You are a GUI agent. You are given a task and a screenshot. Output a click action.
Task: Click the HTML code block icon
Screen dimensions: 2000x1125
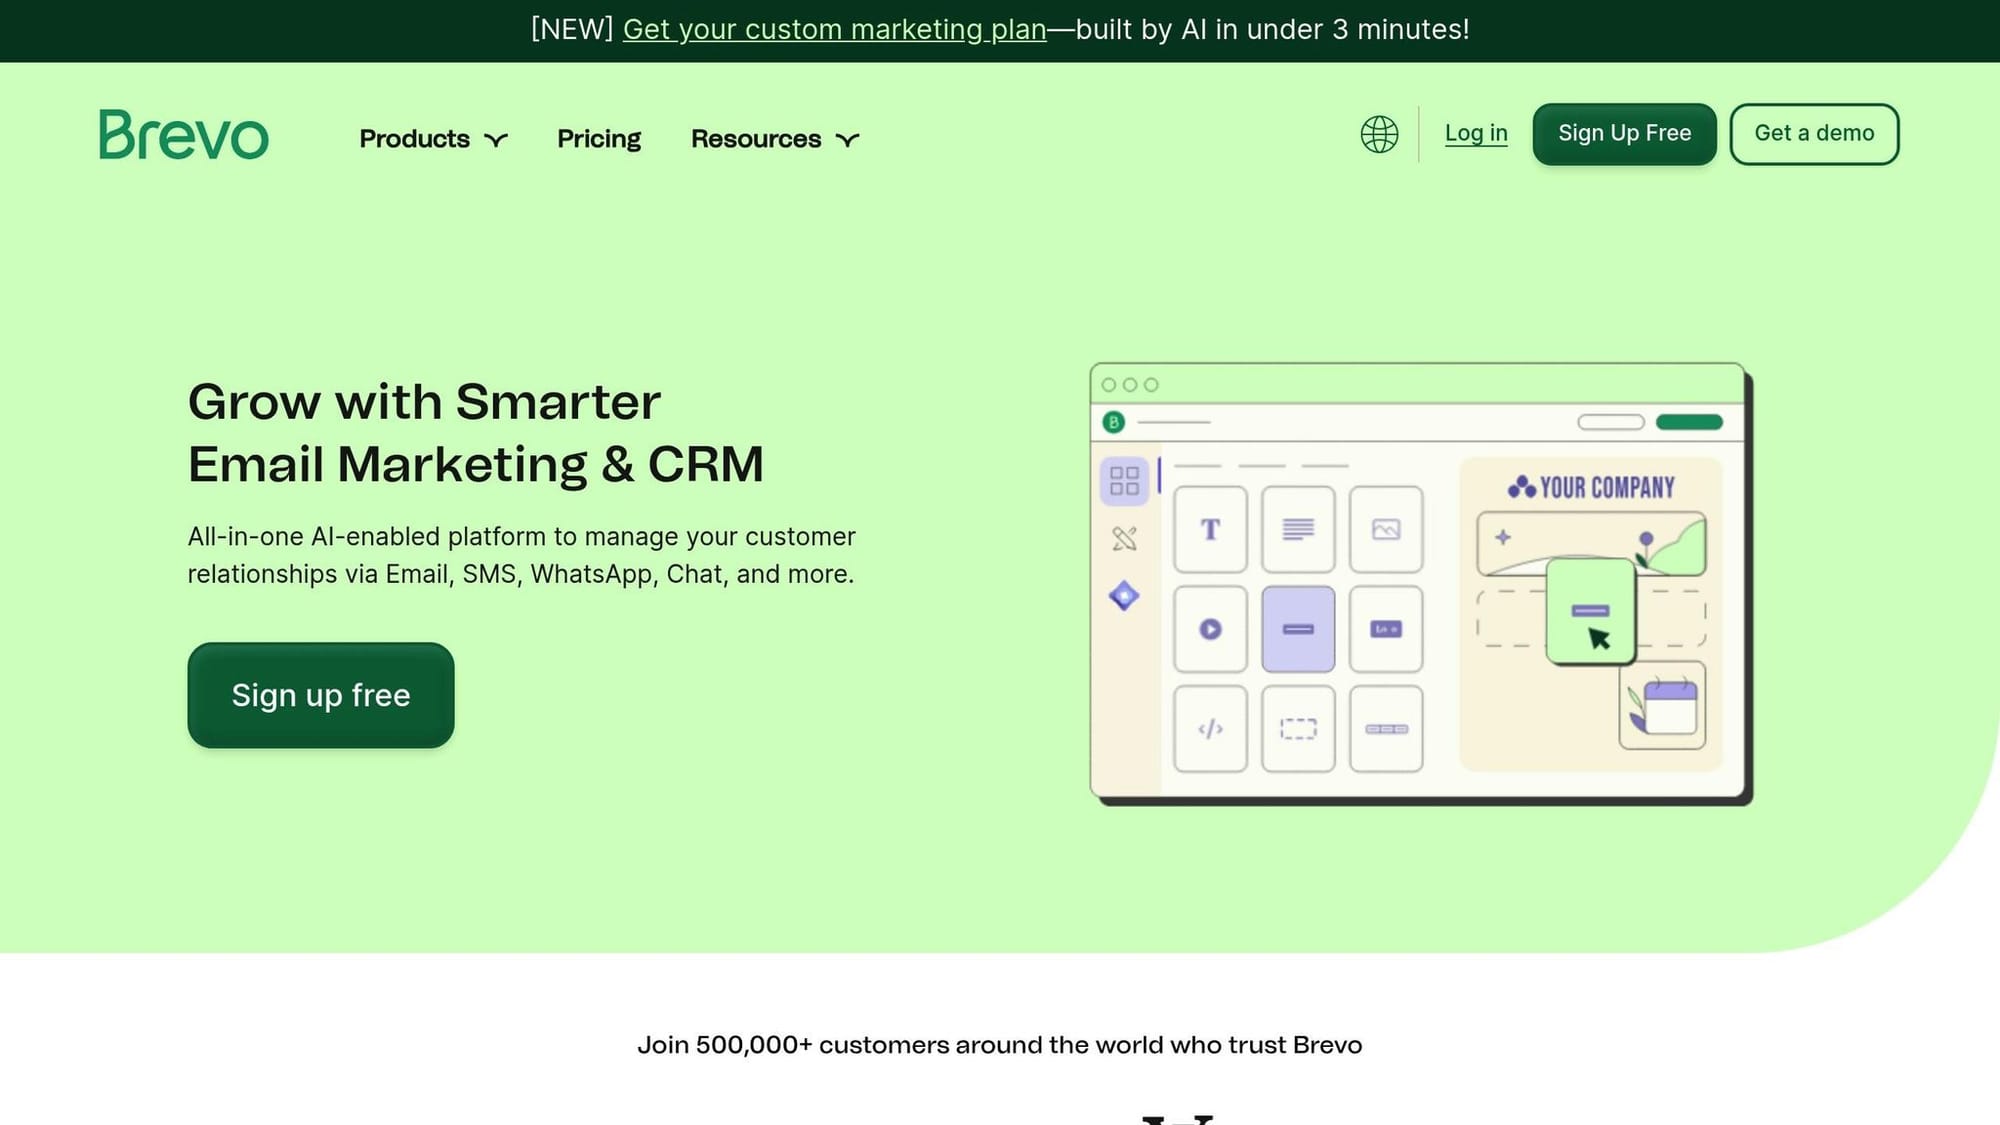click(x=1210, y=729)
